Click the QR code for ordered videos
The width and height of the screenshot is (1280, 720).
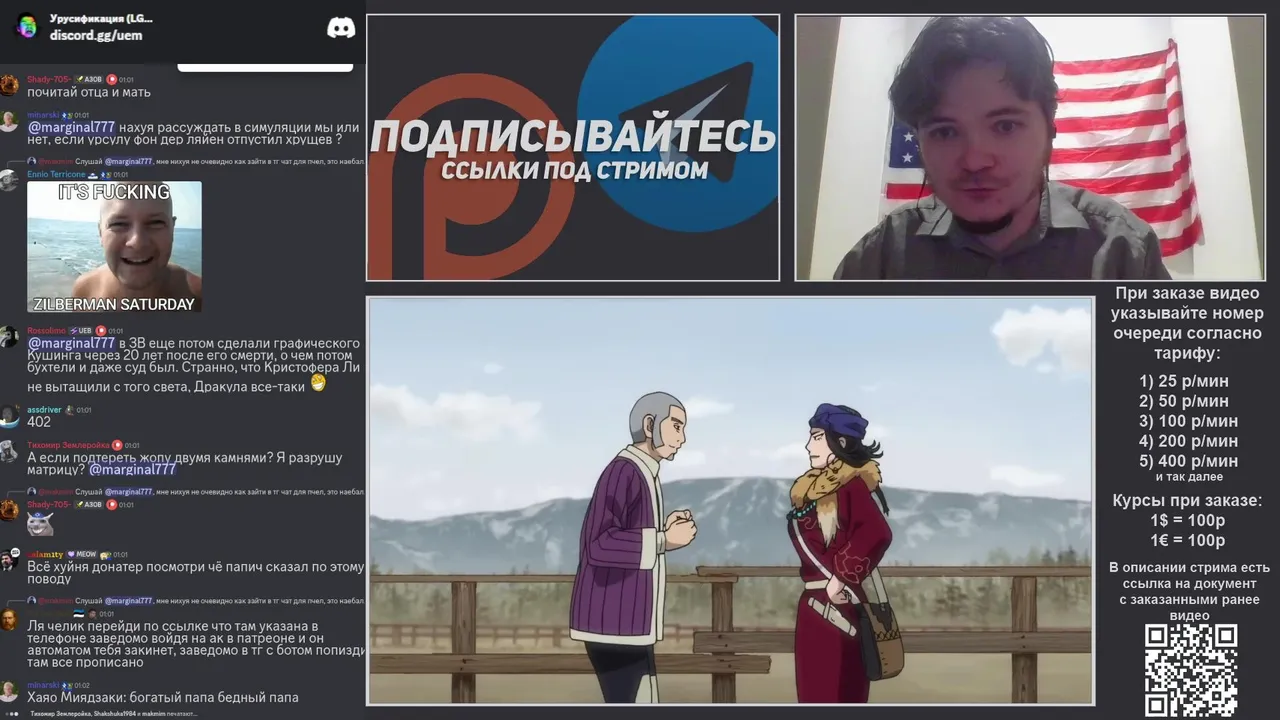(1191, 671)
